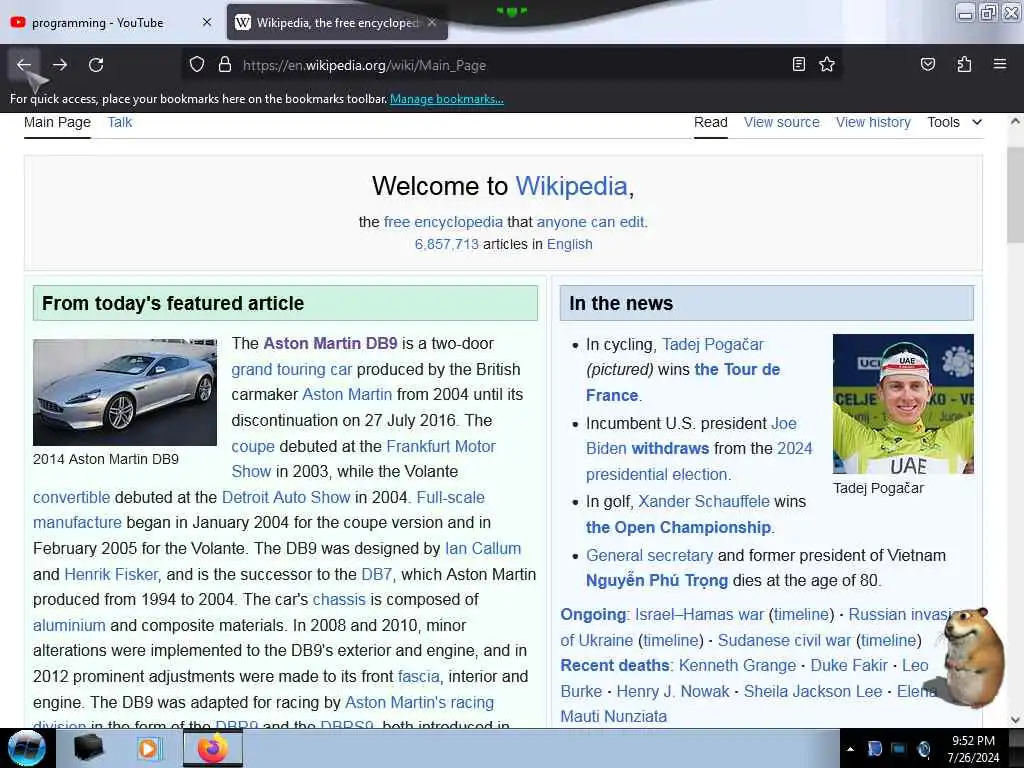
Task: Open the media player taskbar icon
Action: click(149, 748)
